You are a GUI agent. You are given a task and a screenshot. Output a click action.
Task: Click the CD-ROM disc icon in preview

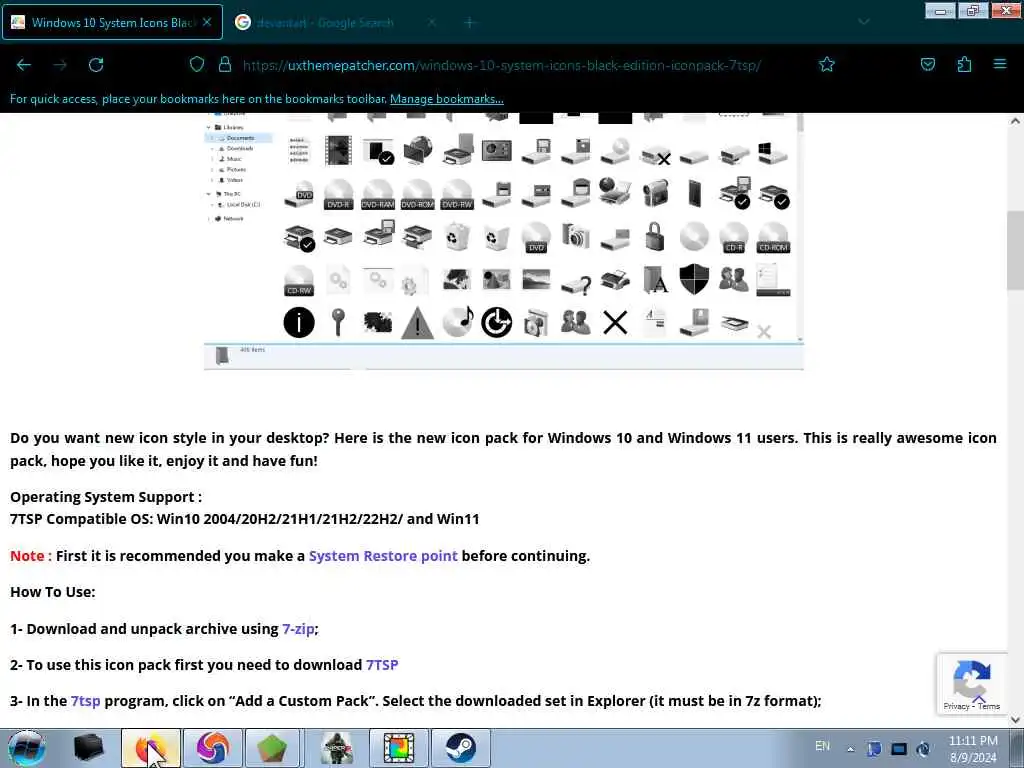(x=774, y=237)
